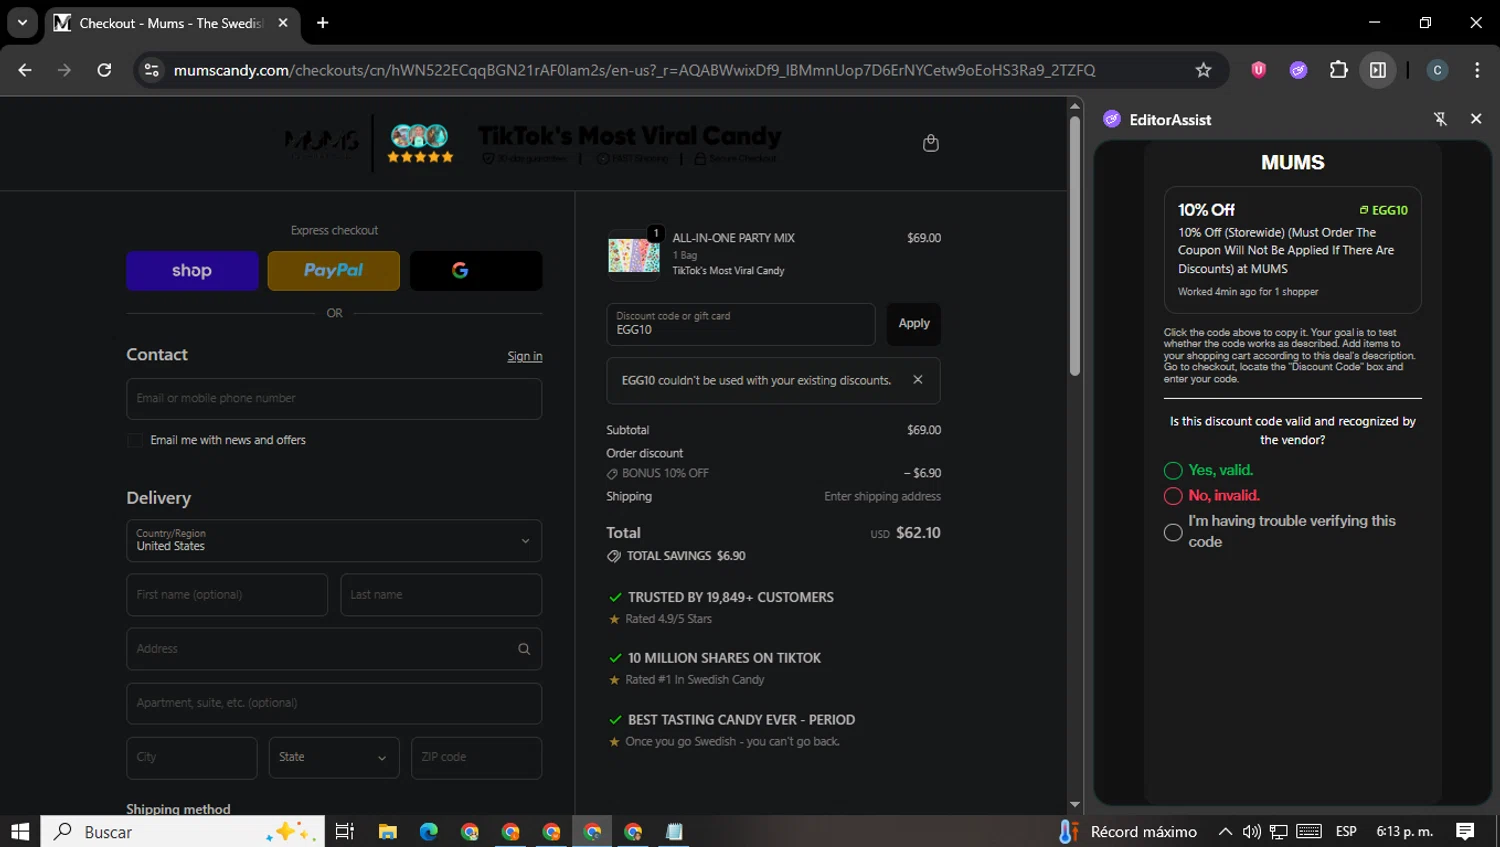Open the Chrome three-dot menu
Viewport: 1500px width, 847px height.
pos(1477,70)
